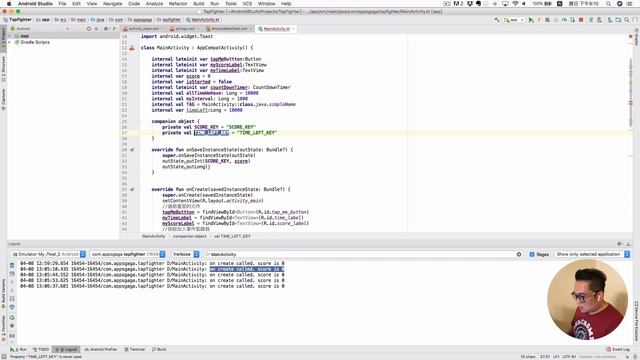Open the Build menu
This screenshot has height=360, width=640.
coord(199,4)
